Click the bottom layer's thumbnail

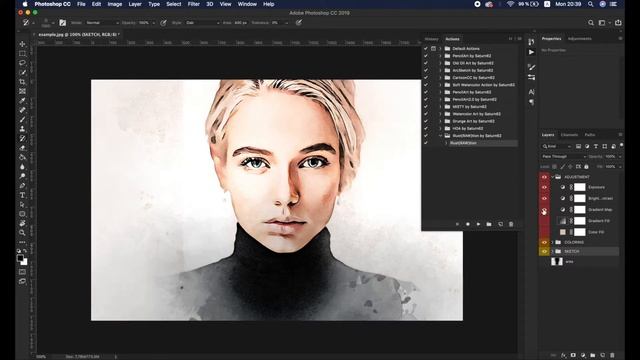(557, 262)
